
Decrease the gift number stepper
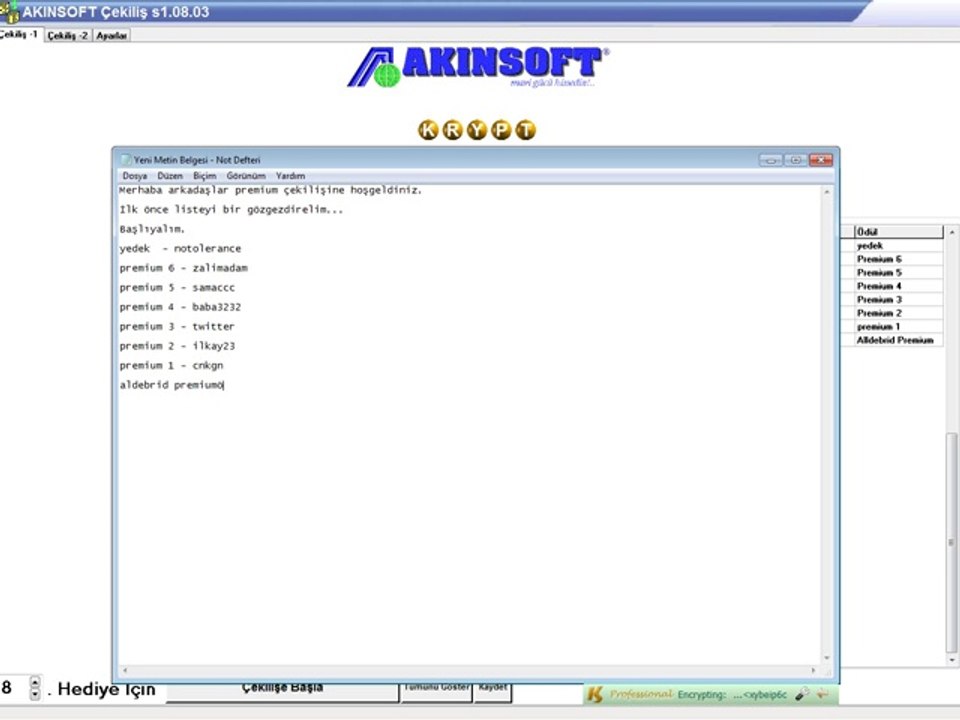tap(35, 694)
